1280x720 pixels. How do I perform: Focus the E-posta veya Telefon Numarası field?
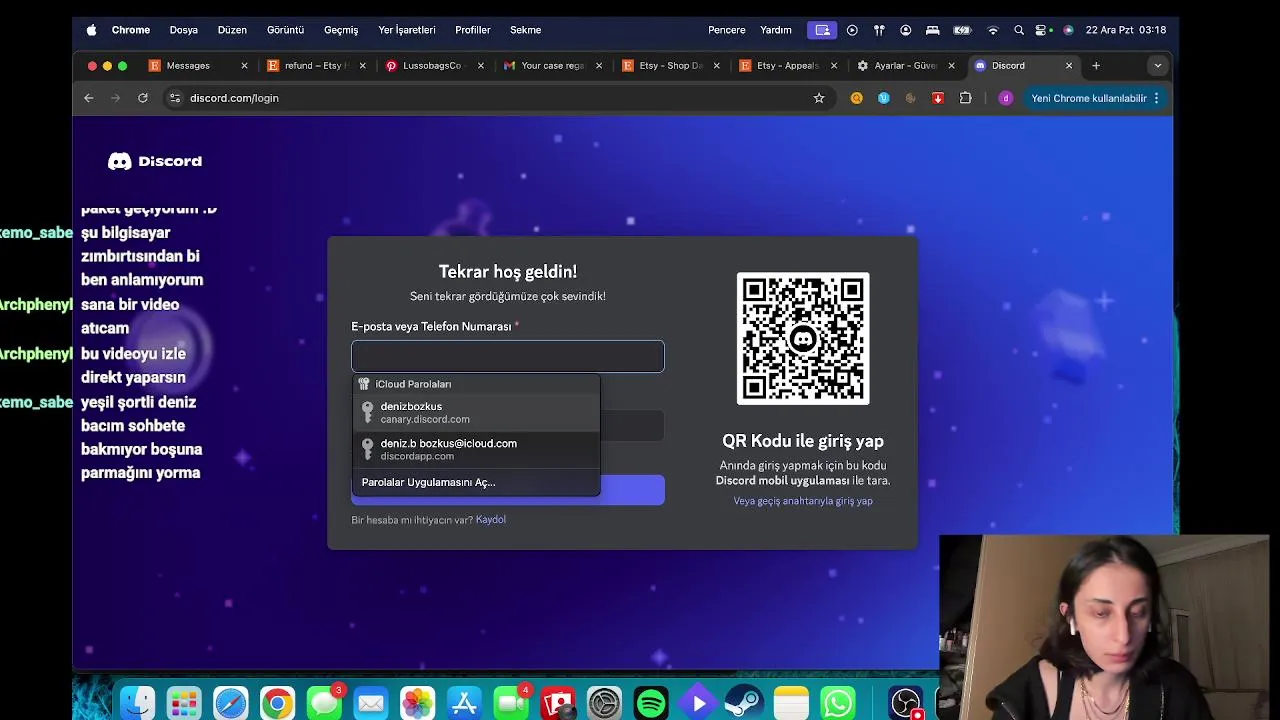point(507,356)
